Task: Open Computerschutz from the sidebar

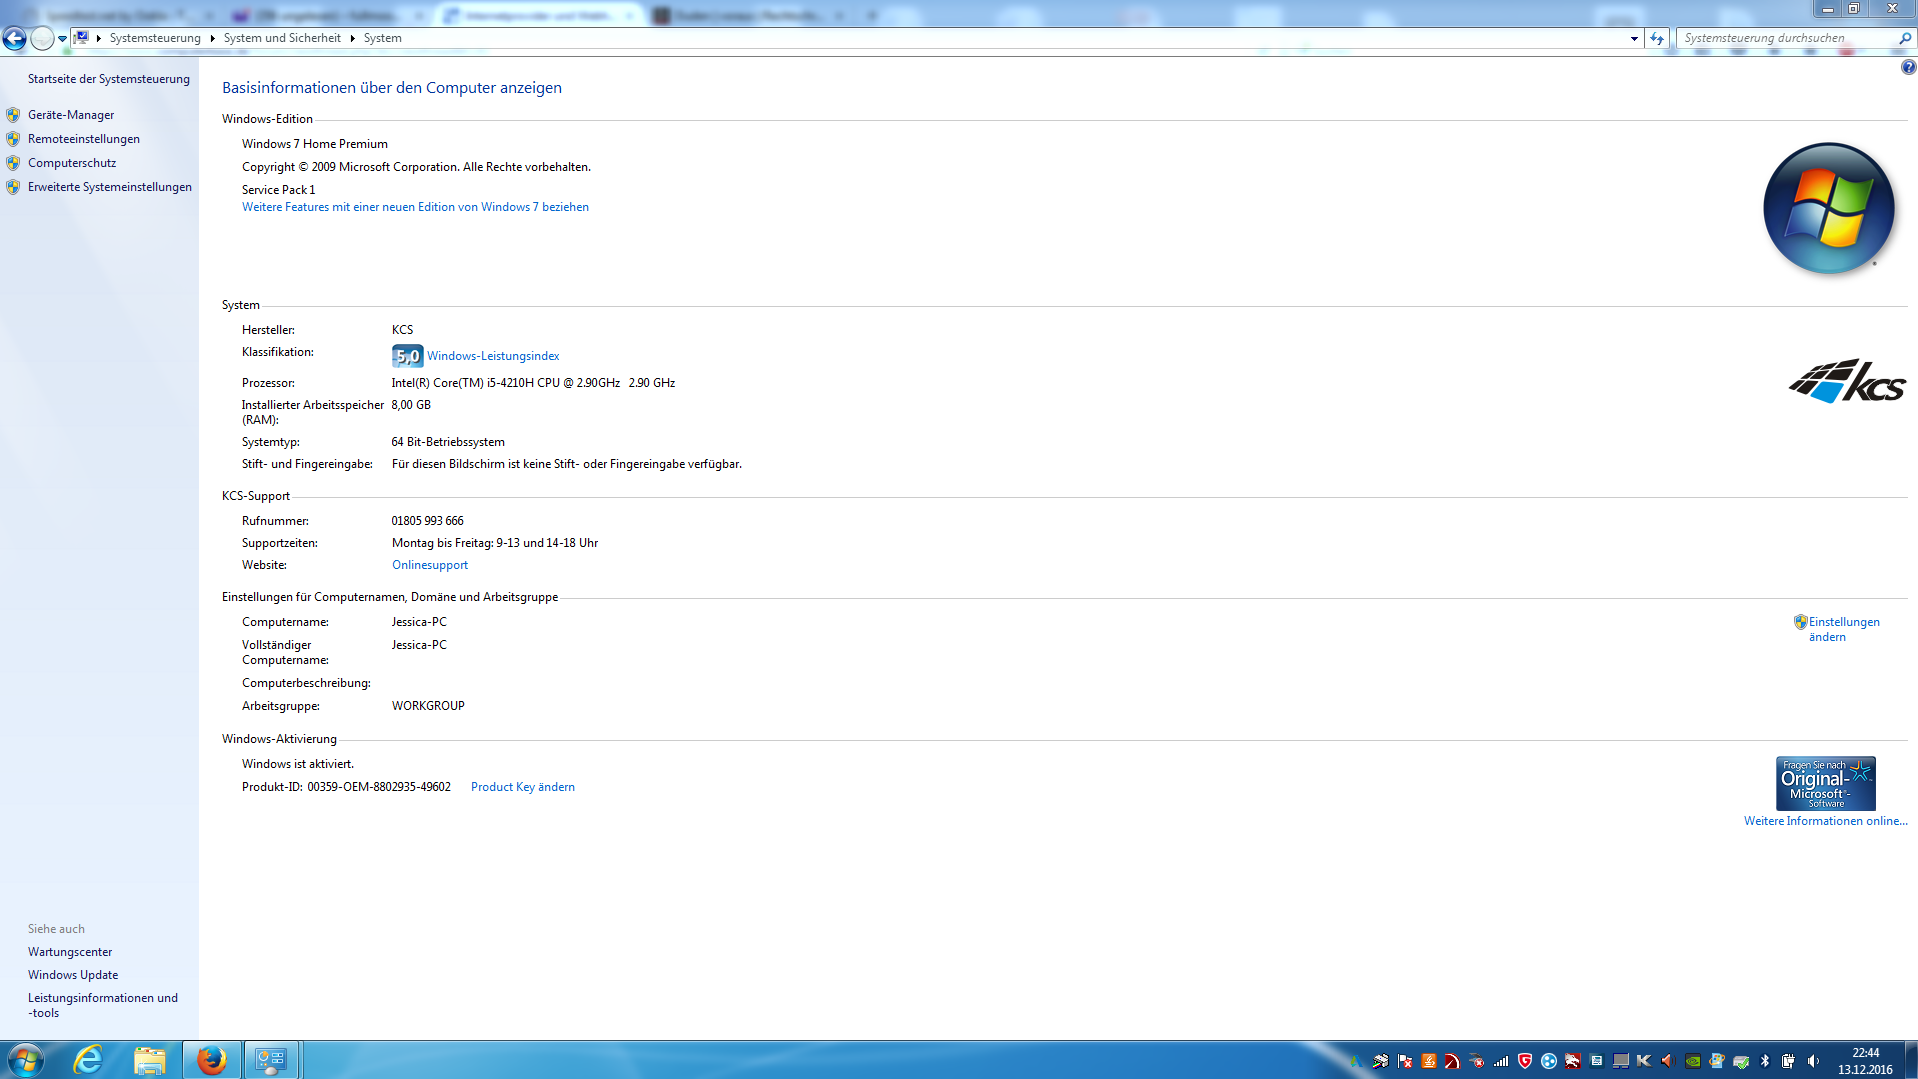Action: [x=72, y=163]
